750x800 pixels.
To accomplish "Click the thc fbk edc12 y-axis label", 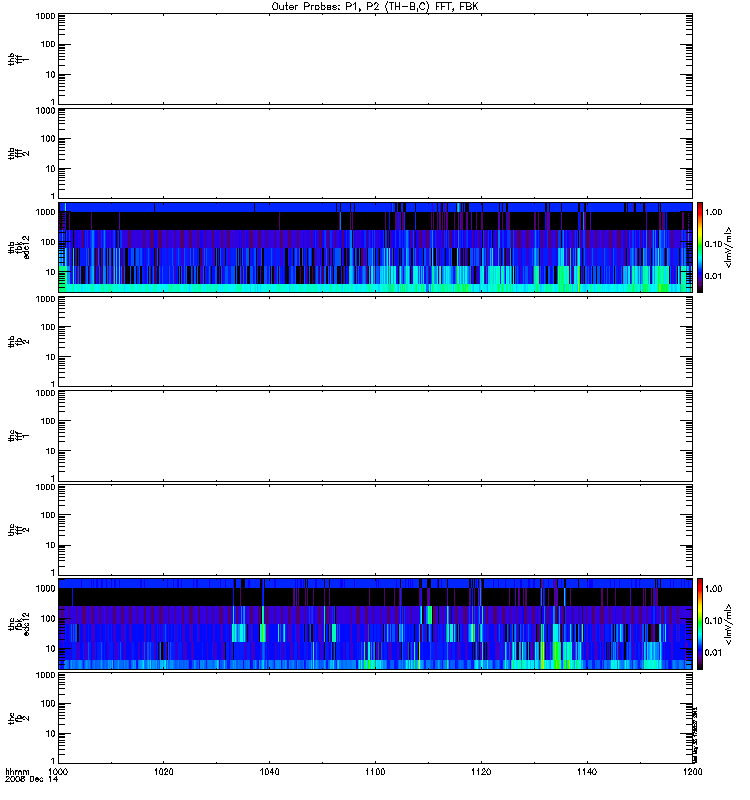I will [19, 624].
